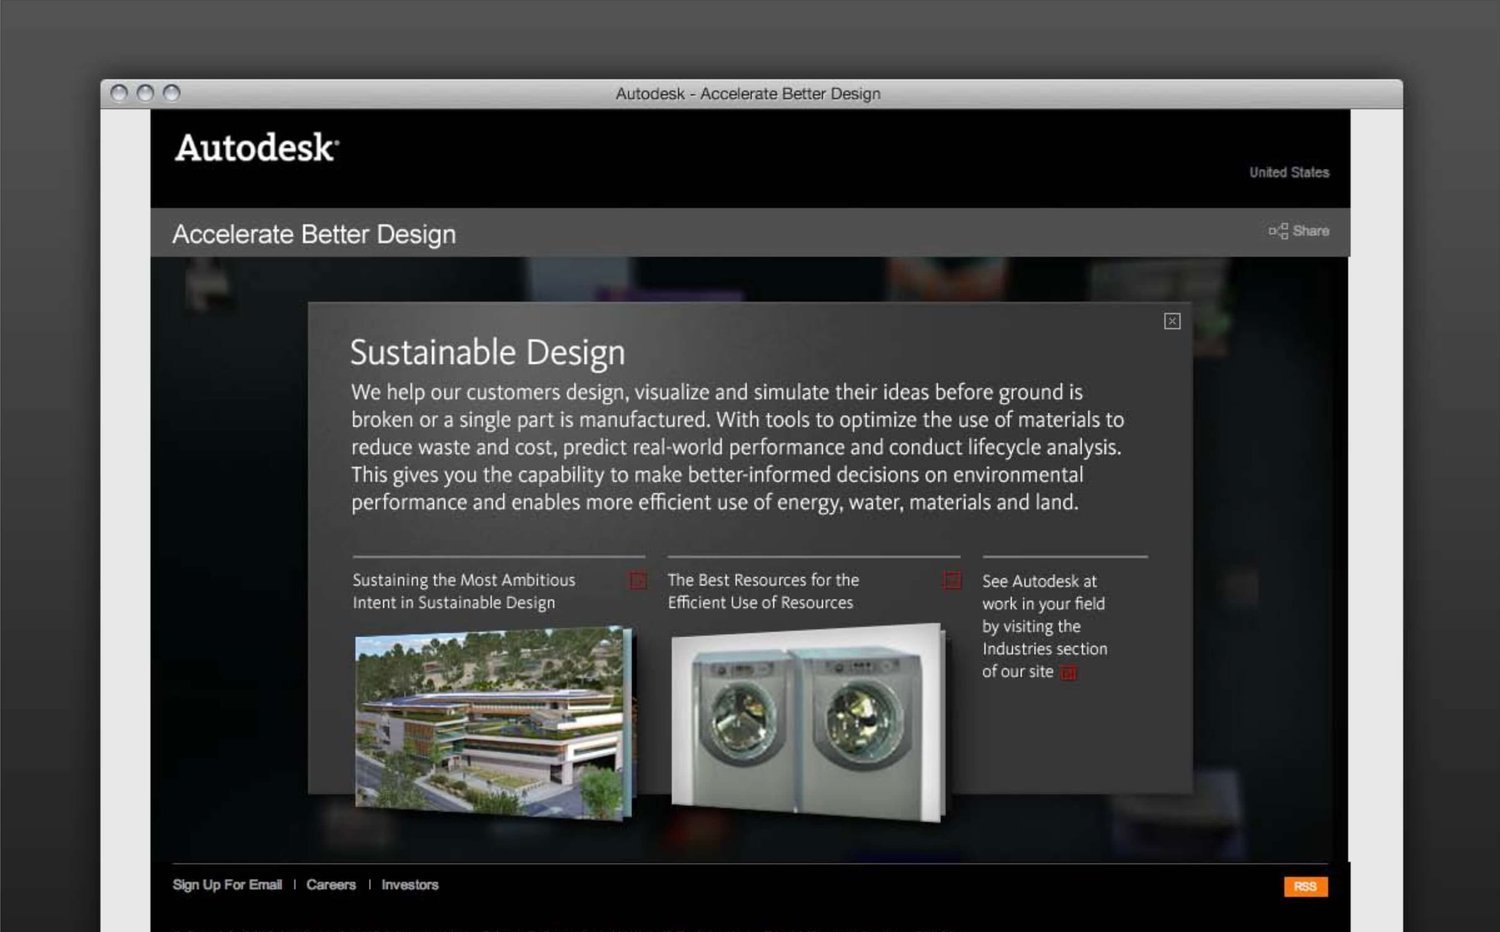Image resolution: width=1500 pixels, height=932 pixels.
Task: Open The Best Resources for the Efficient Use link
Action: [x=763, y=591]
